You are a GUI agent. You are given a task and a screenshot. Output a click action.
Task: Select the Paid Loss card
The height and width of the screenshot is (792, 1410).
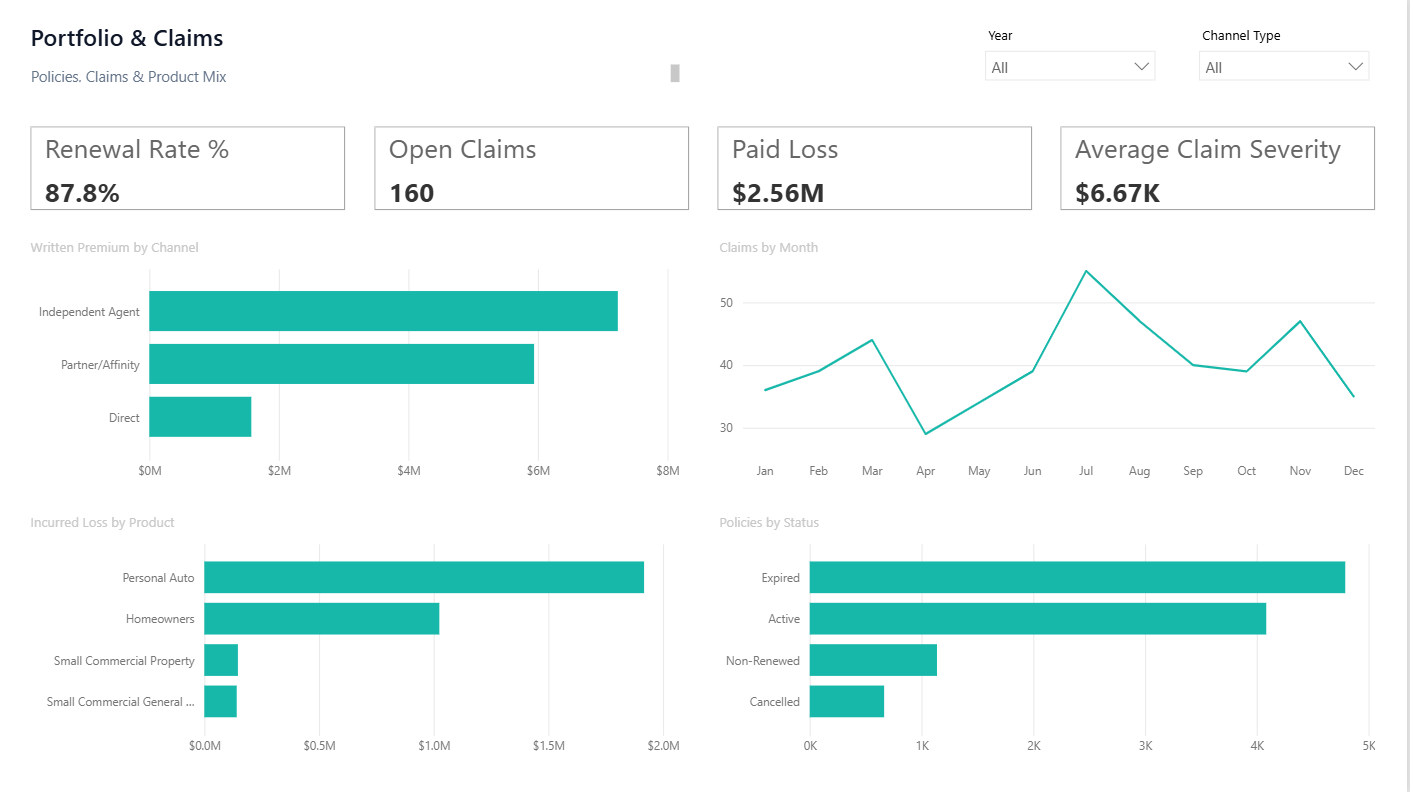(874, 168)
